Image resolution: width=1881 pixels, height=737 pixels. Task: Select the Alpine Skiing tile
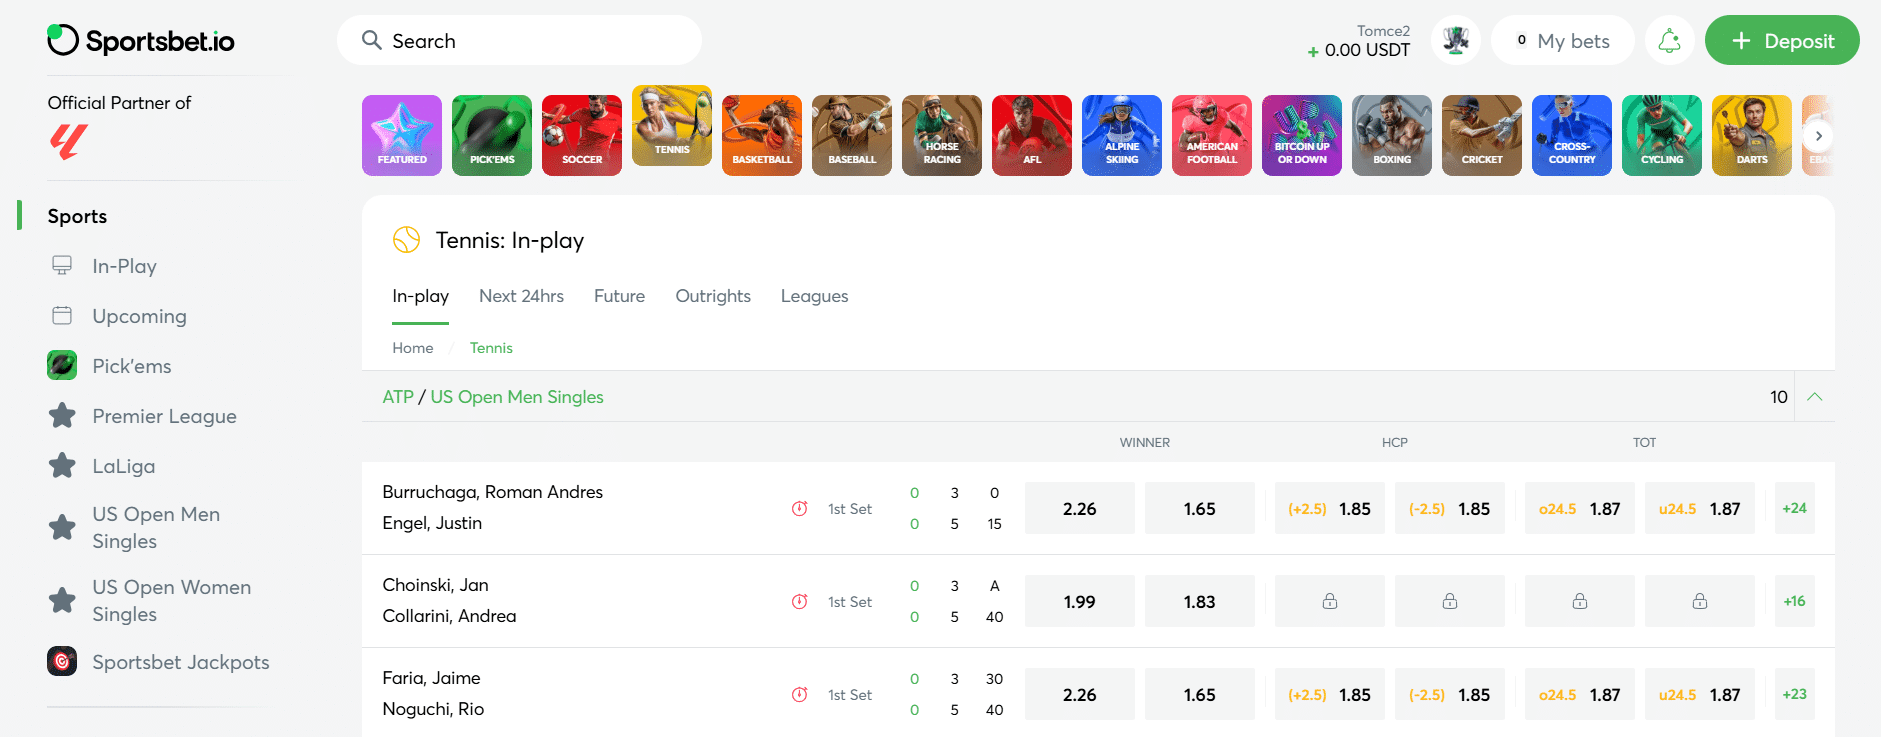[x=1121, y=135]
